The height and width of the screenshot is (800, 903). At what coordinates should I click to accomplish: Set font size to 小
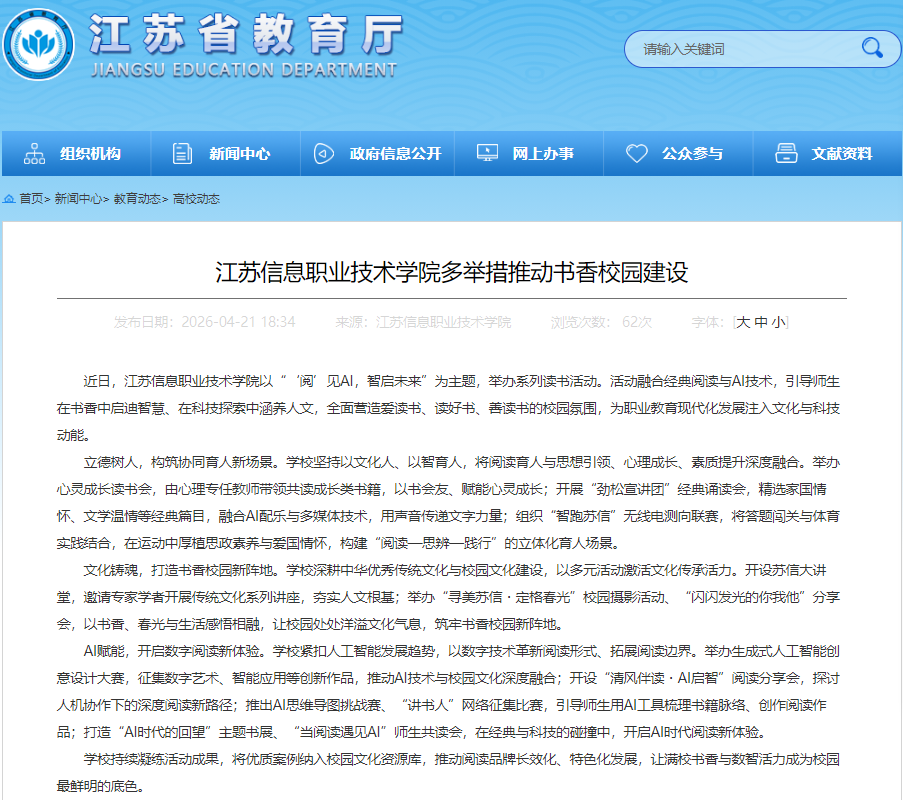778,322
